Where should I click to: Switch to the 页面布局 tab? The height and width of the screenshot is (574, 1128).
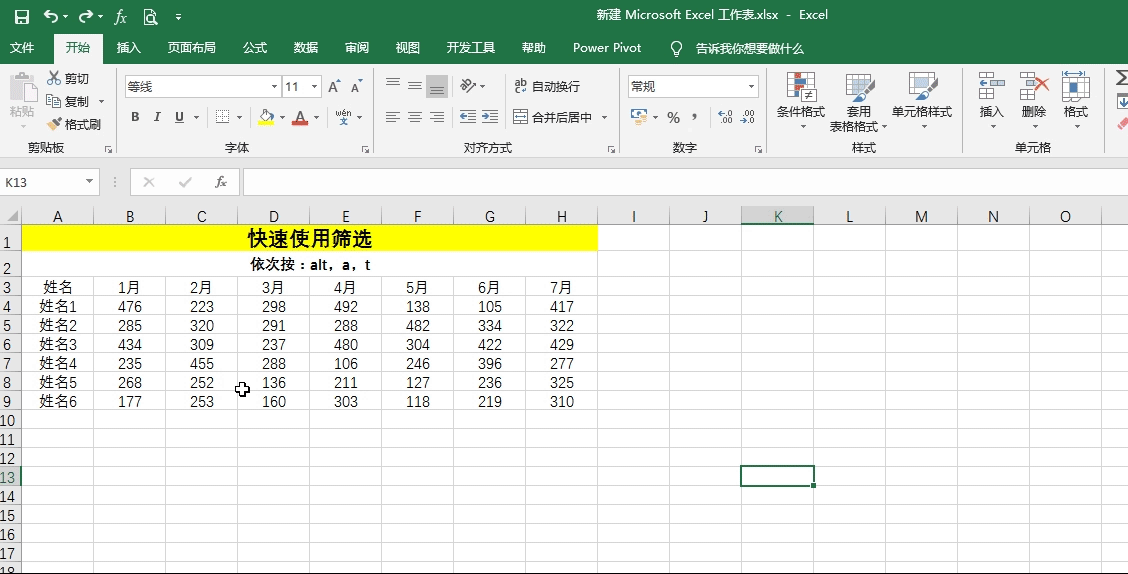(x=191, y=47)
